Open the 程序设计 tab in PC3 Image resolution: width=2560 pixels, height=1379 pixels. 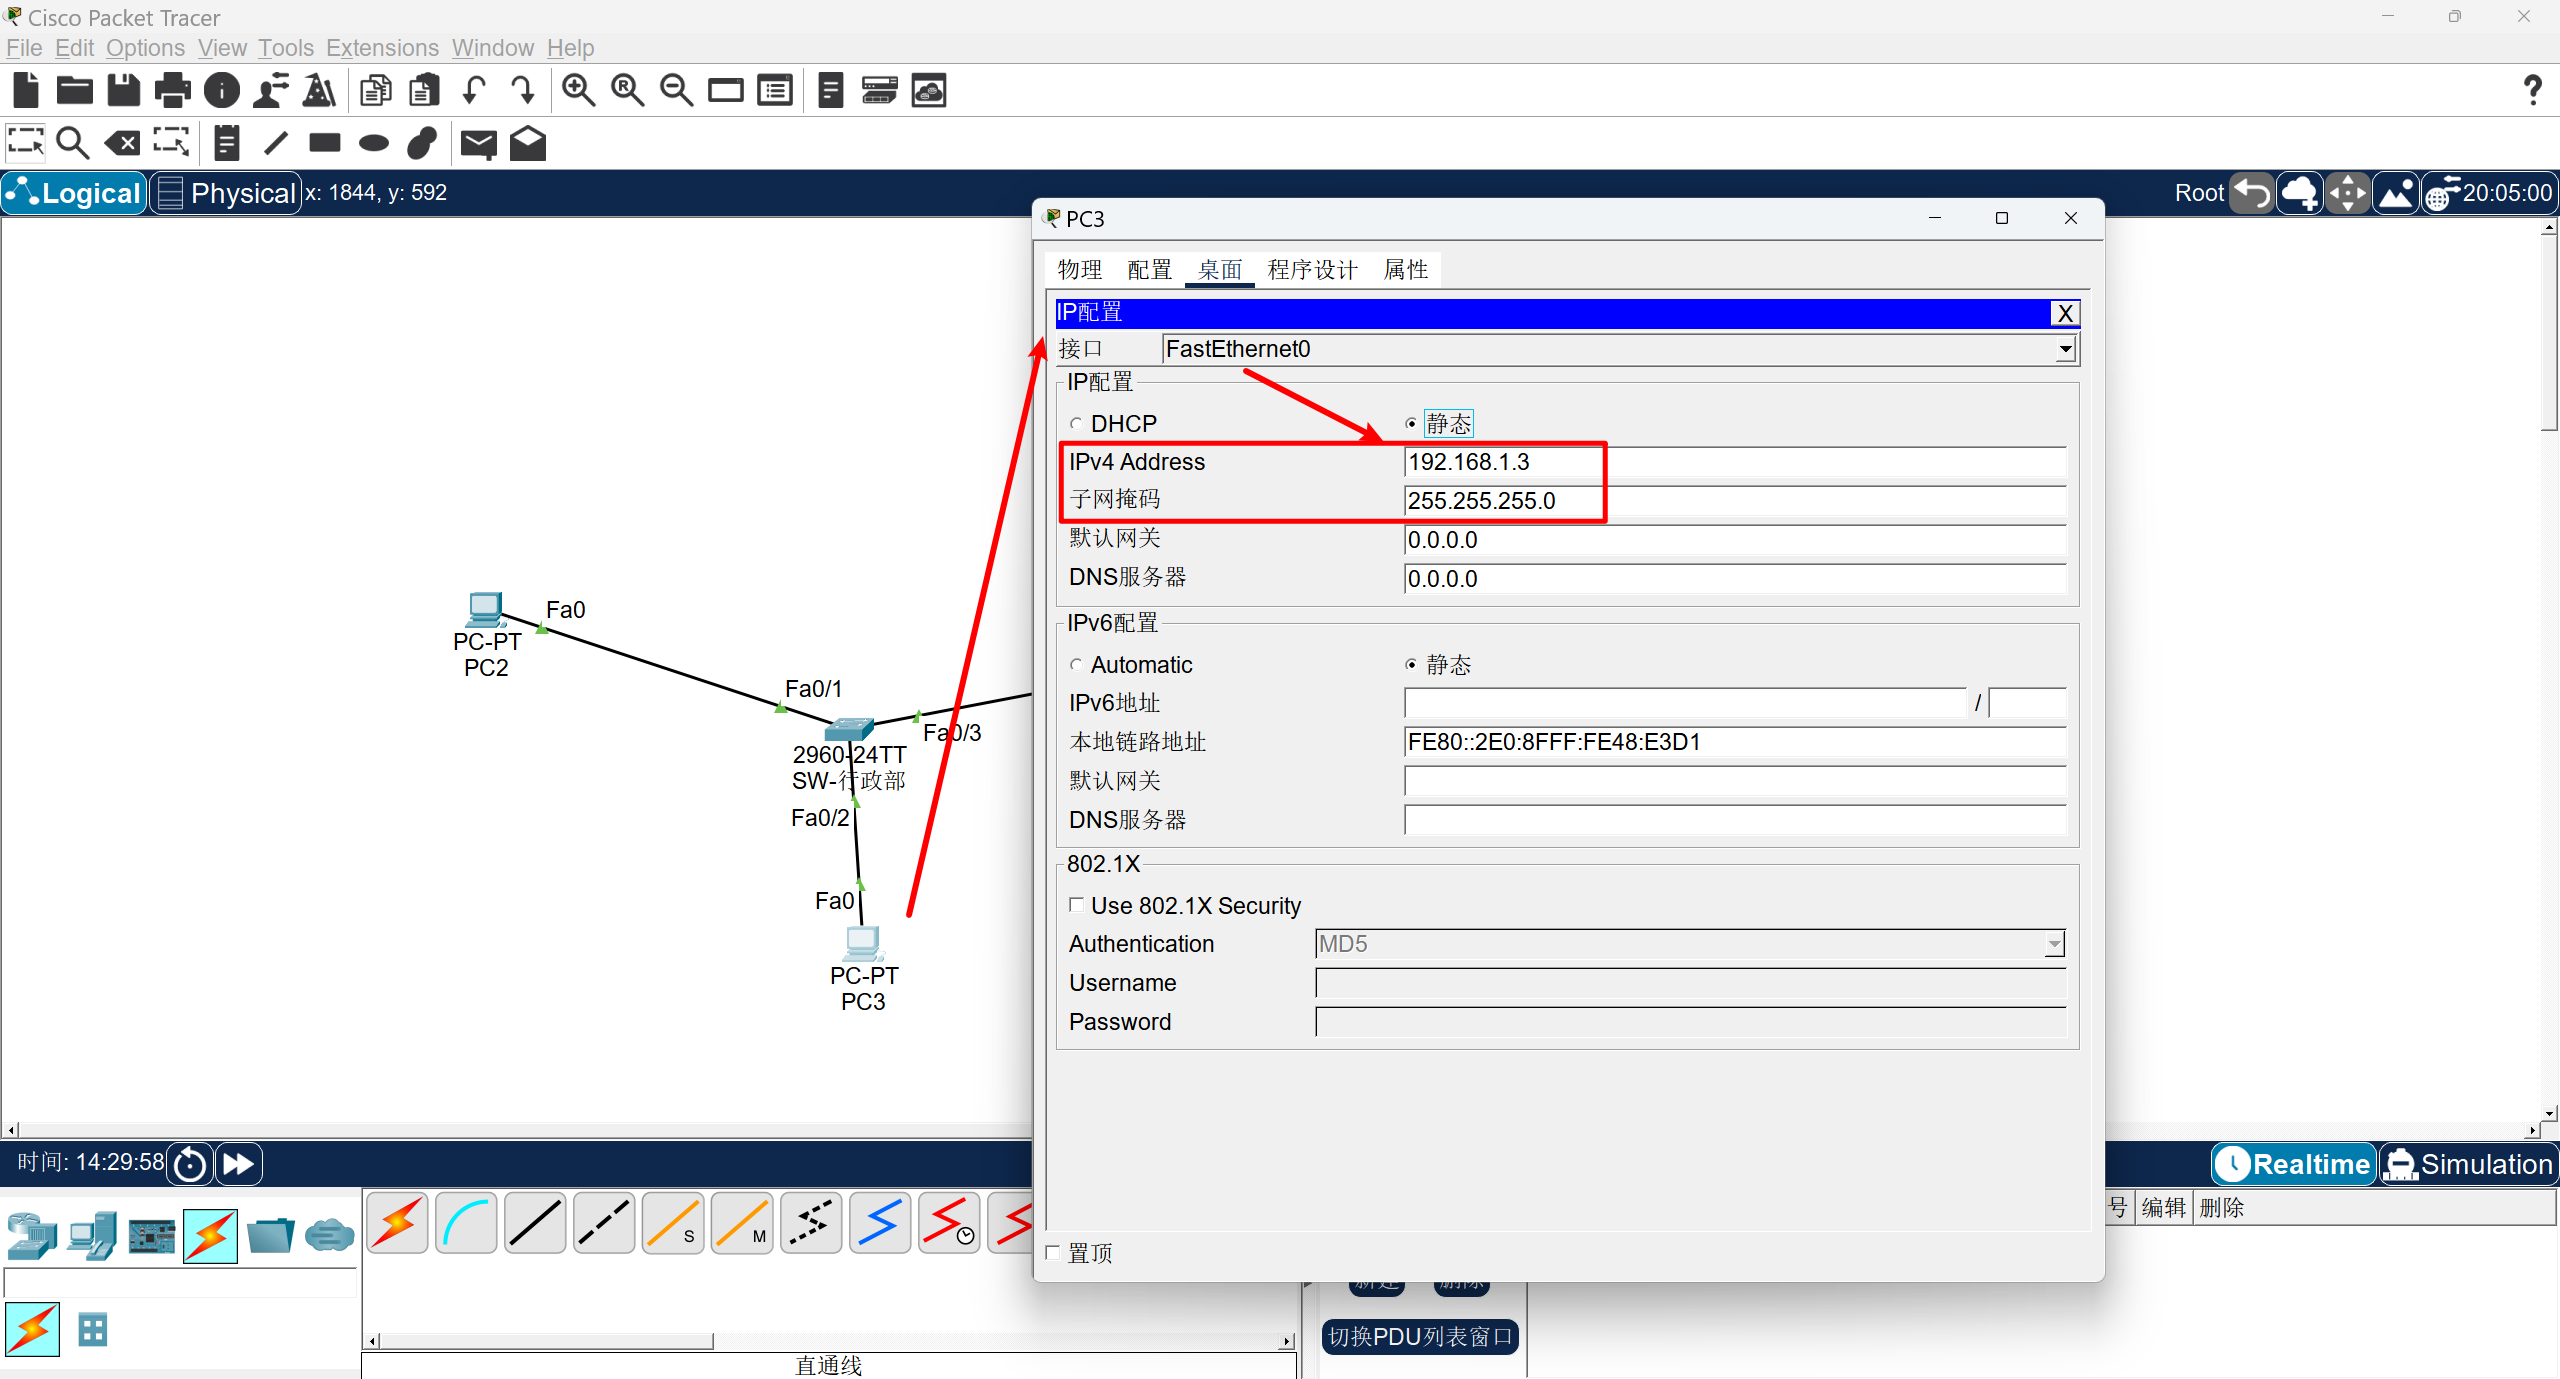coord(1312,270)
